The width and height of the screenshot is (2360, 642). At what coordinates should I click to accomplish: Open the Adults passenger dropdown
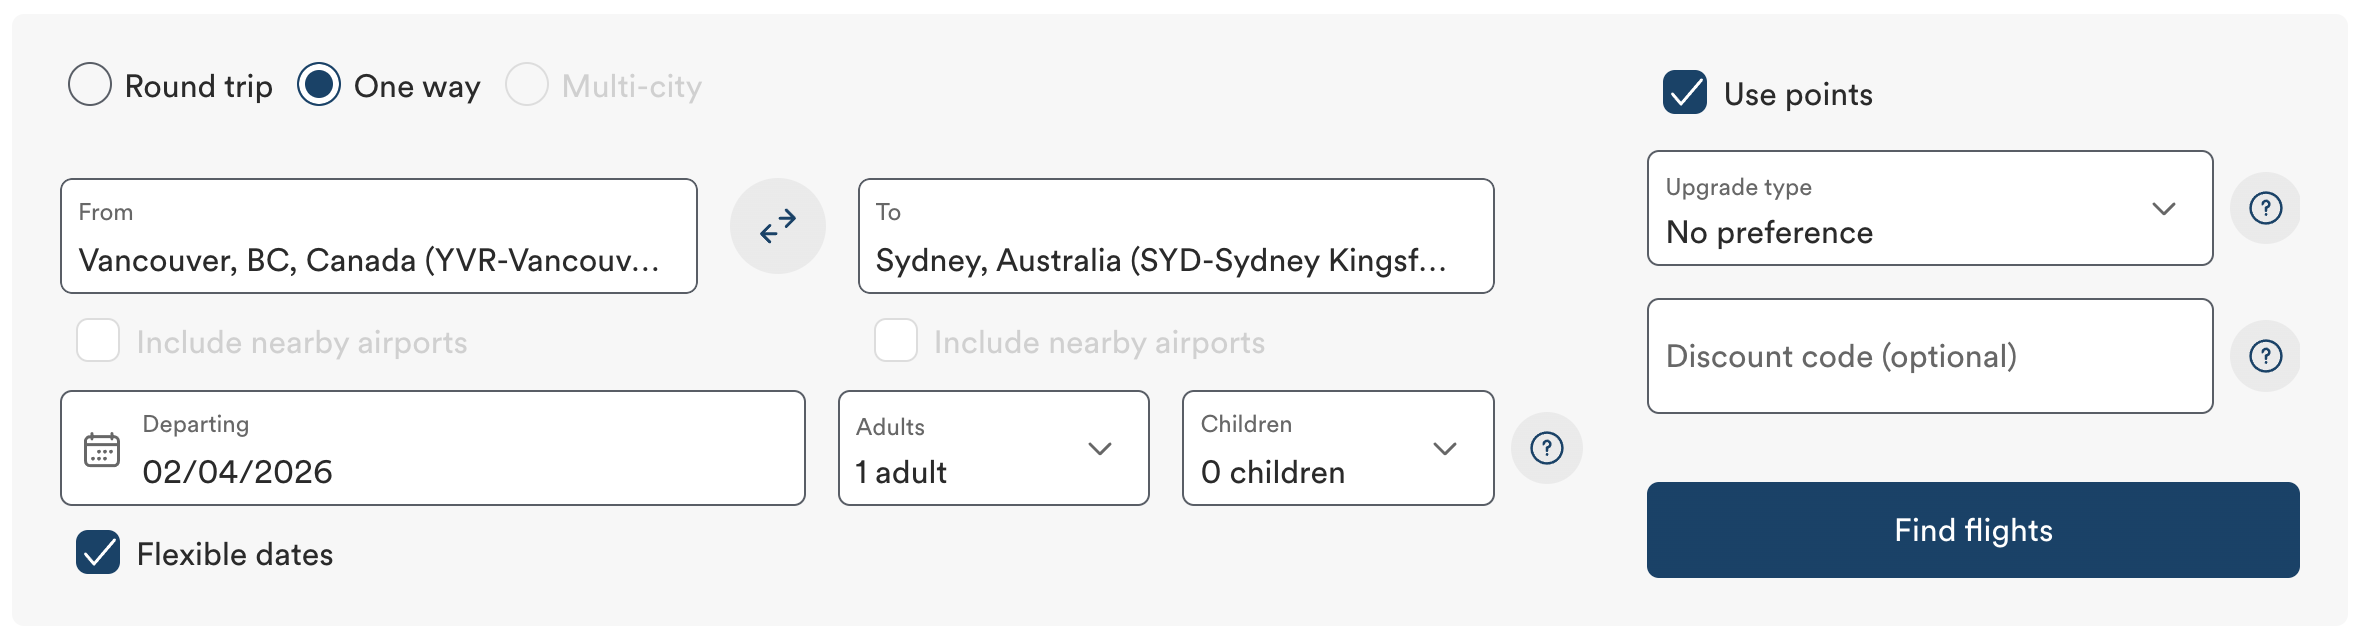(993, 449)
